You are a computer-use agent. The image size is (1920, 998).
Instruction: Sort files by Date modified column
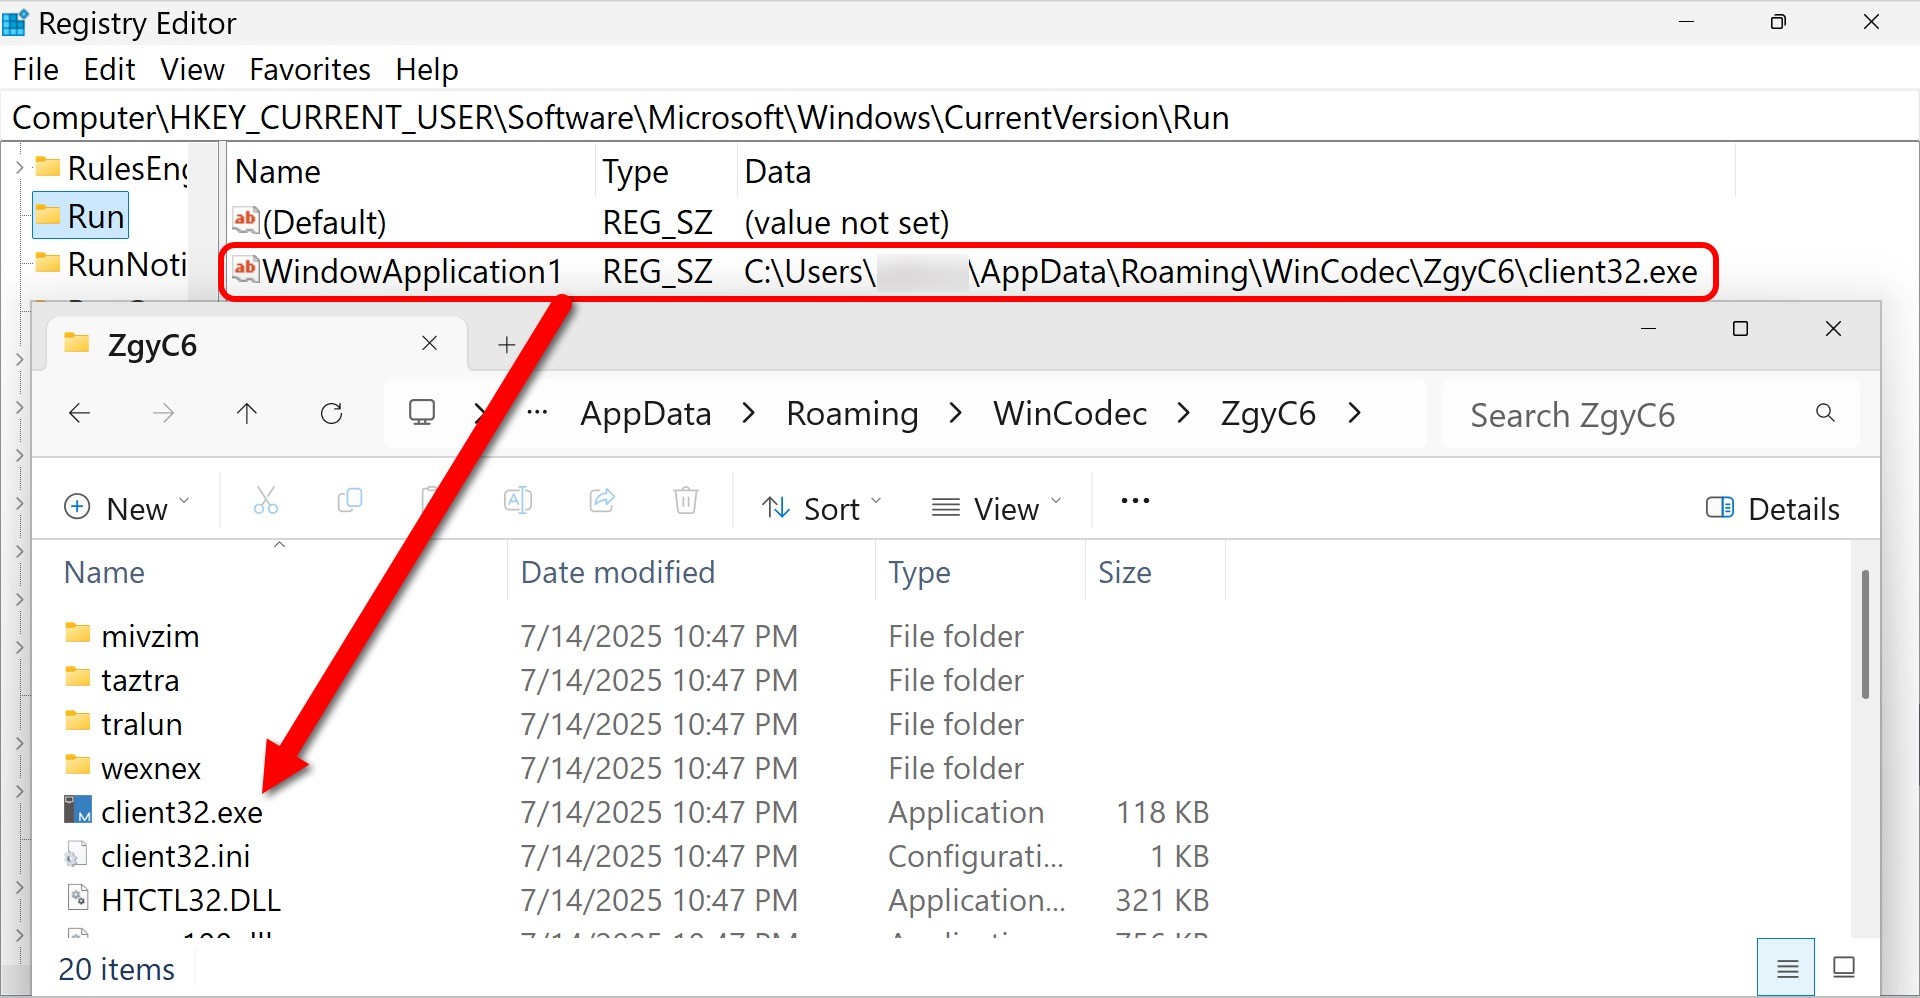coord(617,572)
